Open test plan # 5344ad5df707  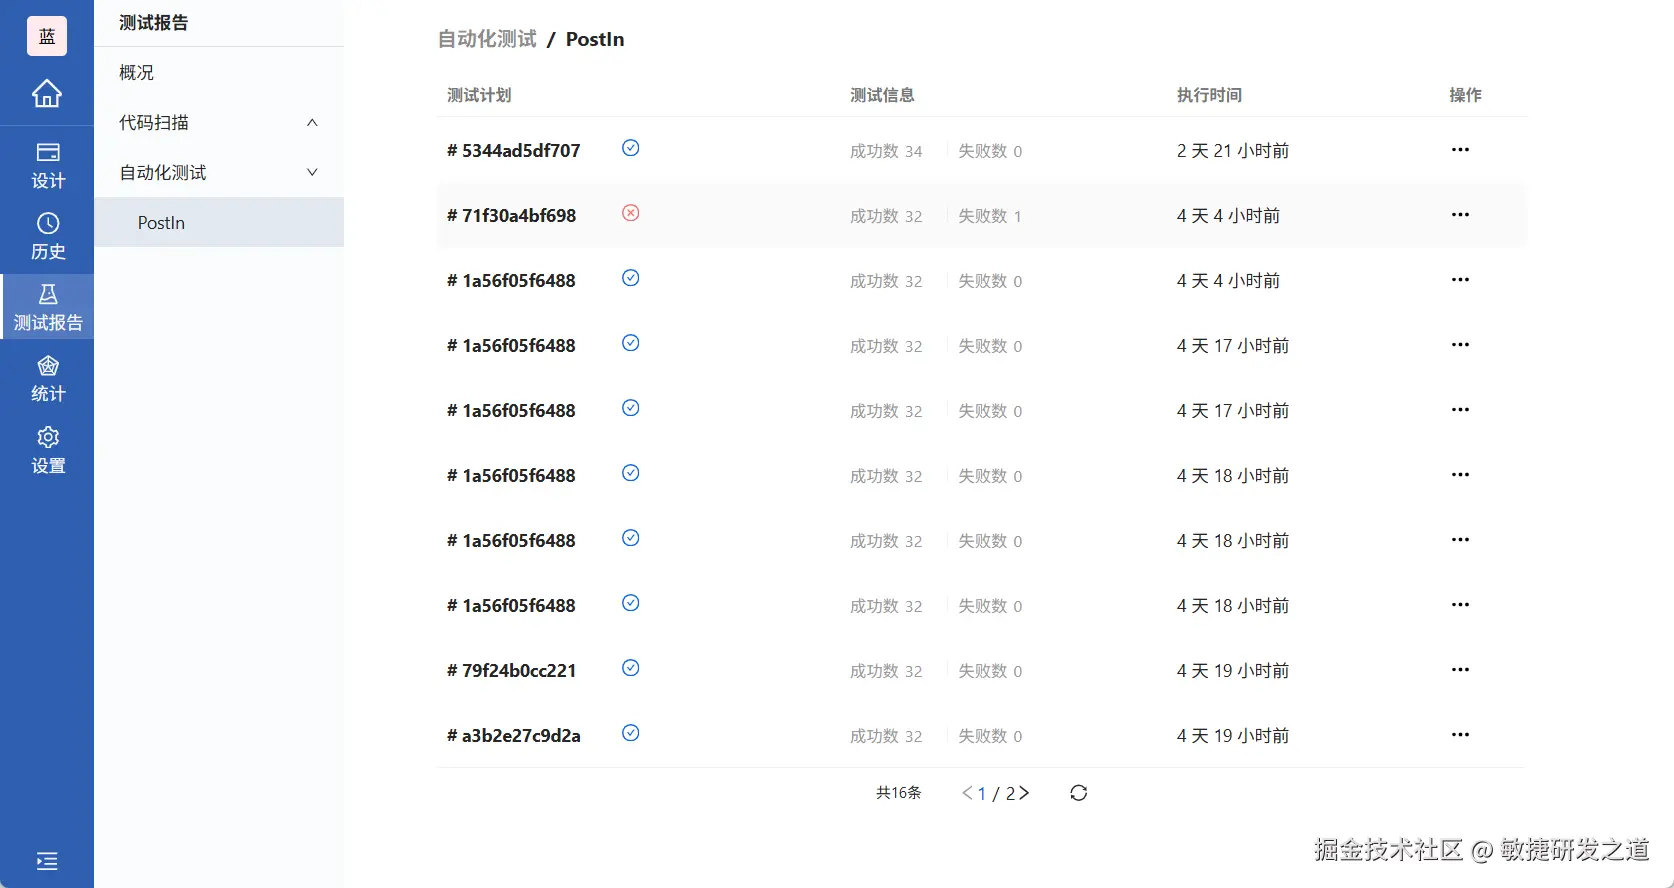pos(513,151)
